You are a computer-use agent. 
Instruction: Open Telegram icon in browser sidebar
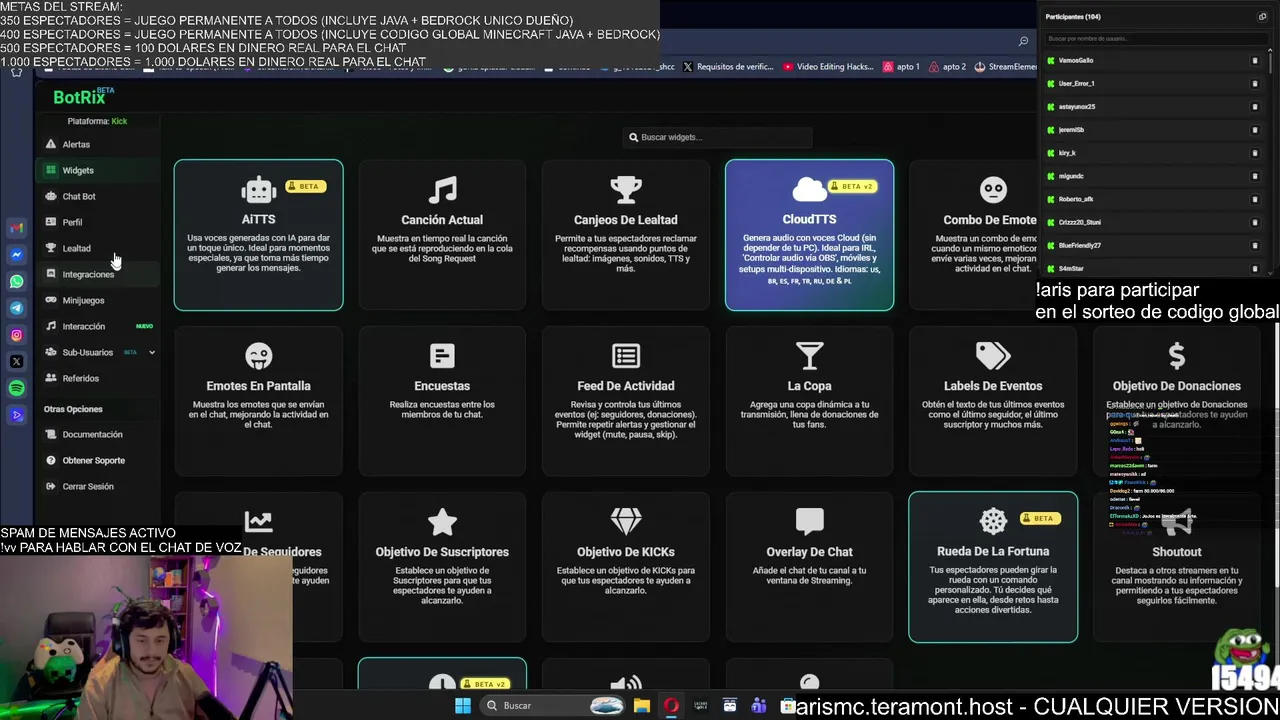[16, 308]
